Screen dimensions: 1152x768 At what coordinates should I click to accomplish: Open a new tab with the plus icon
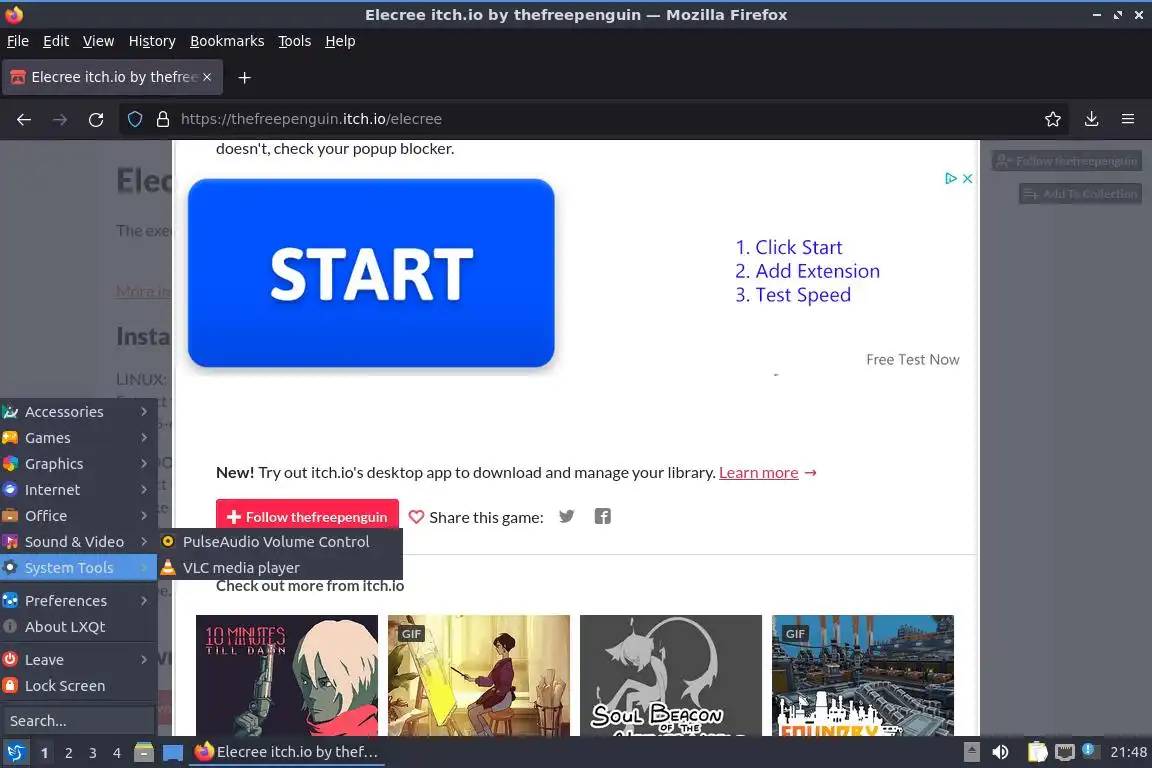click(x=245, y=77)
